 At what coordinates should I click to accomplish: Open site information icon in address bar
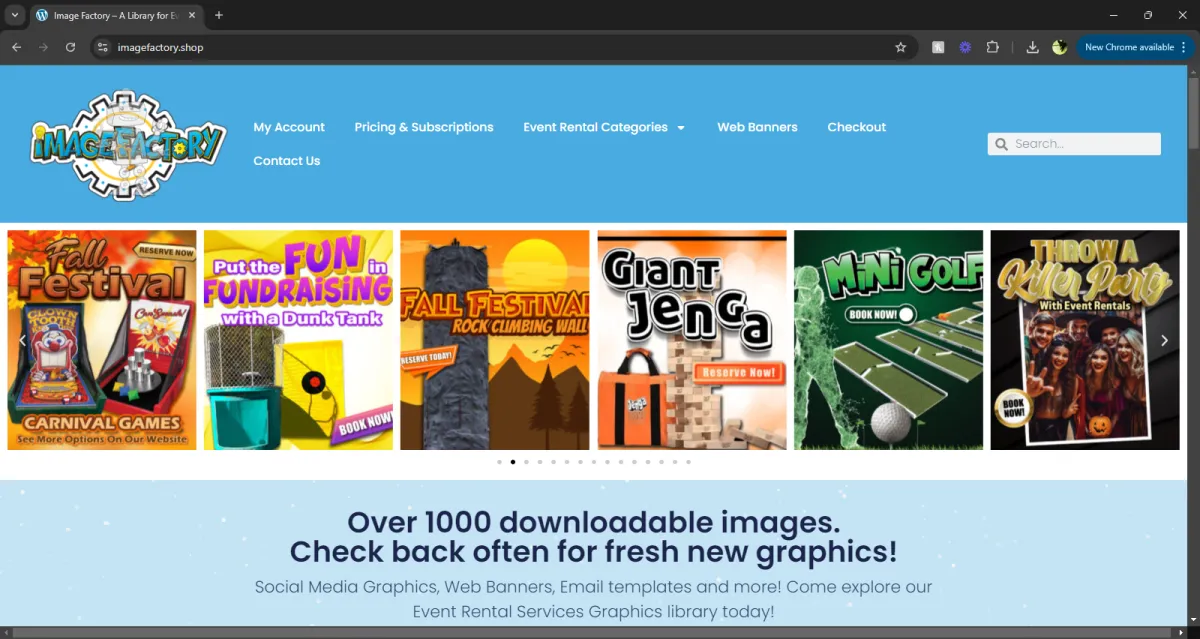click(x=102, y=47)
